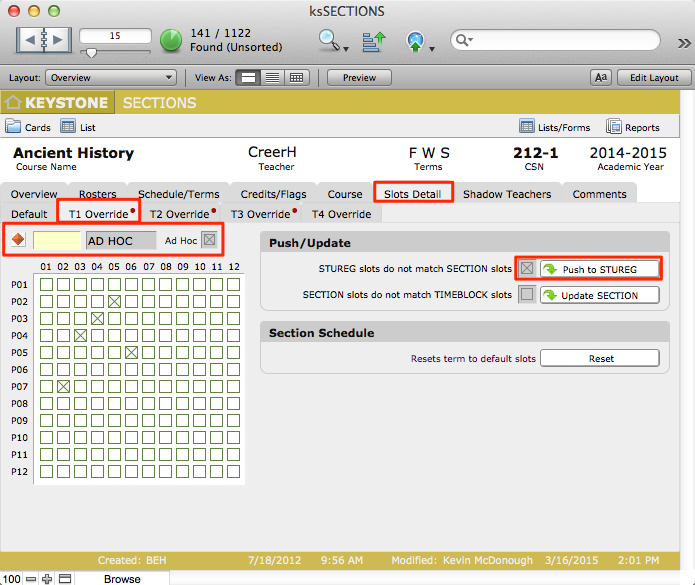695x585 pixels.
Task: Open the Browse mode popup at bottom
Action: (x=122, y=579)
